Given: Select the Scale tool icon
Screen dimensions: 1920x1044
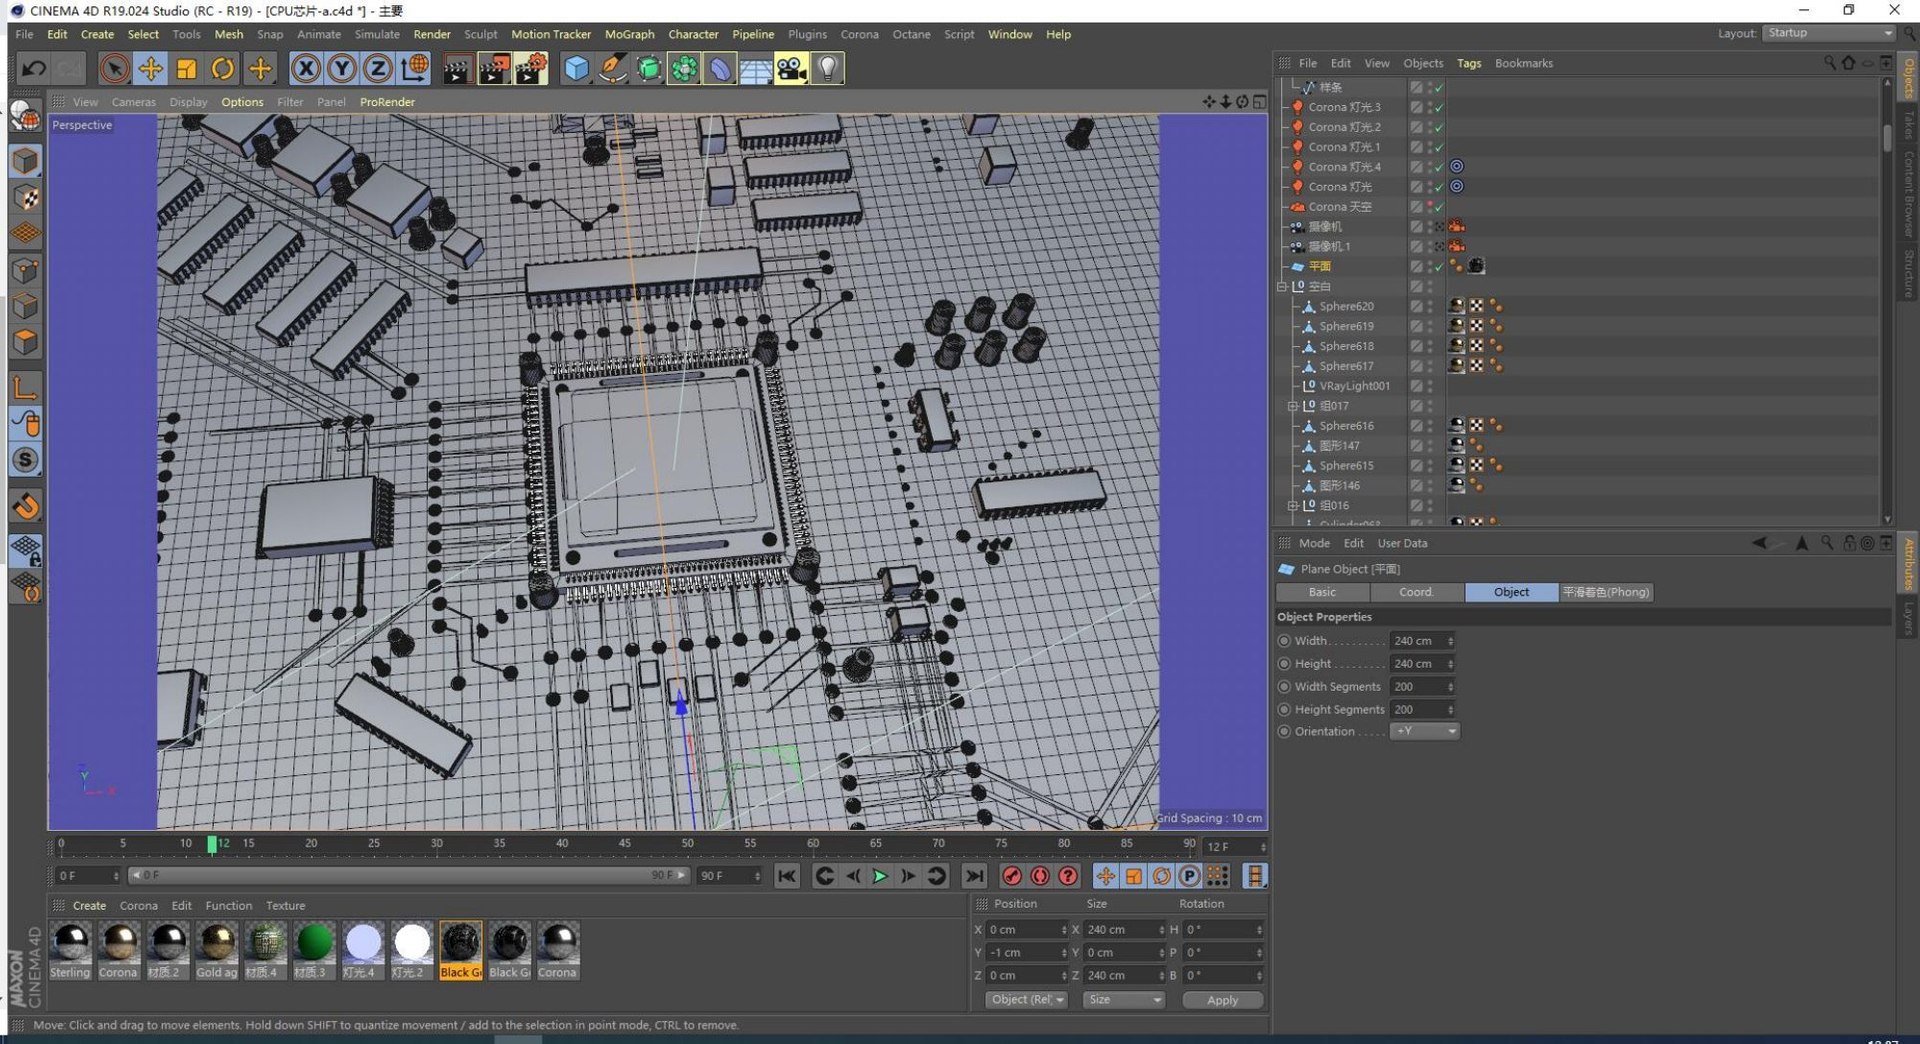Looking at the screenshot, I should (x=186, y=69).
